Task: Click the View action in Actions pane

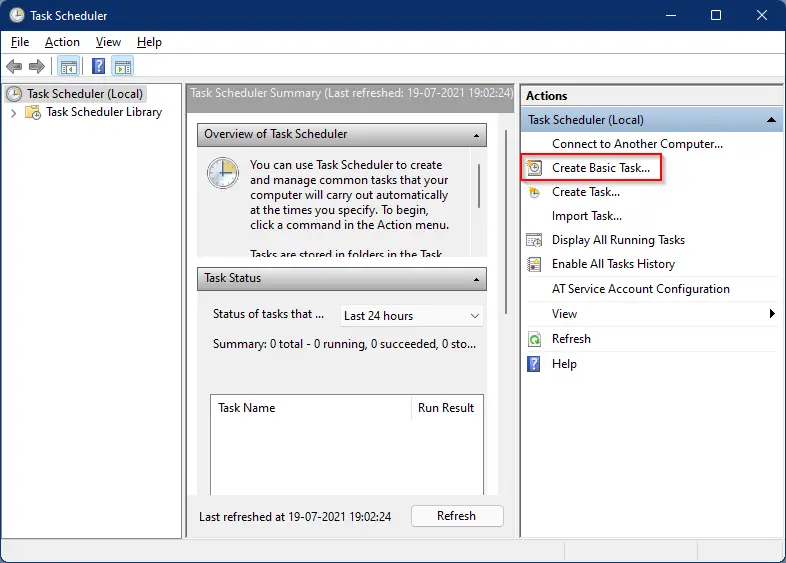Action: 564,314
